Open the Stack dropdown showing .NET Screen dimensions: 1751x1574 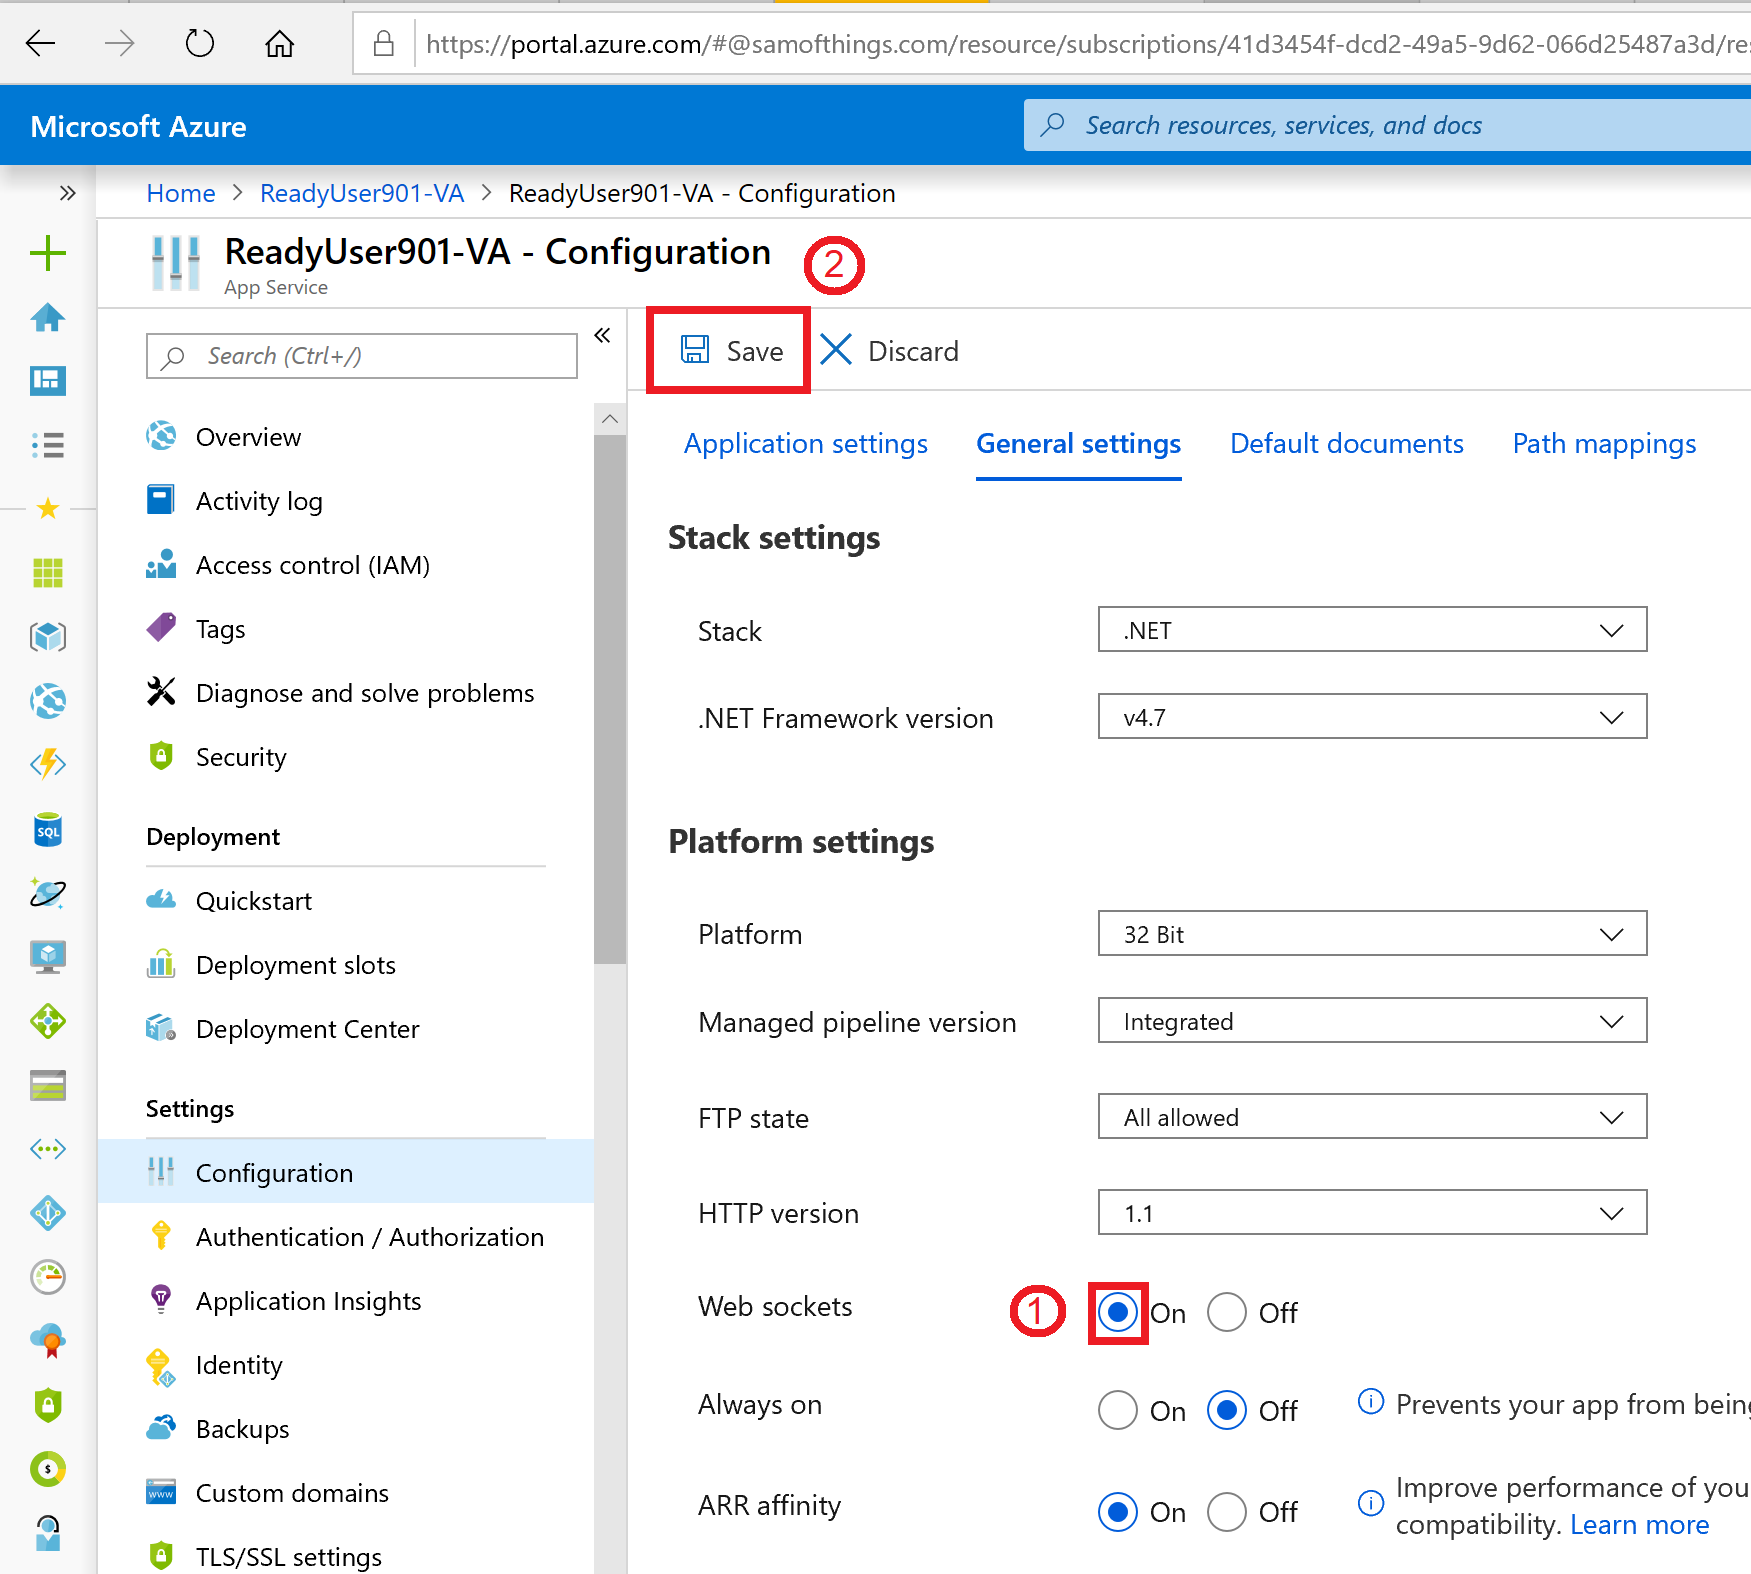[1372, 629]
